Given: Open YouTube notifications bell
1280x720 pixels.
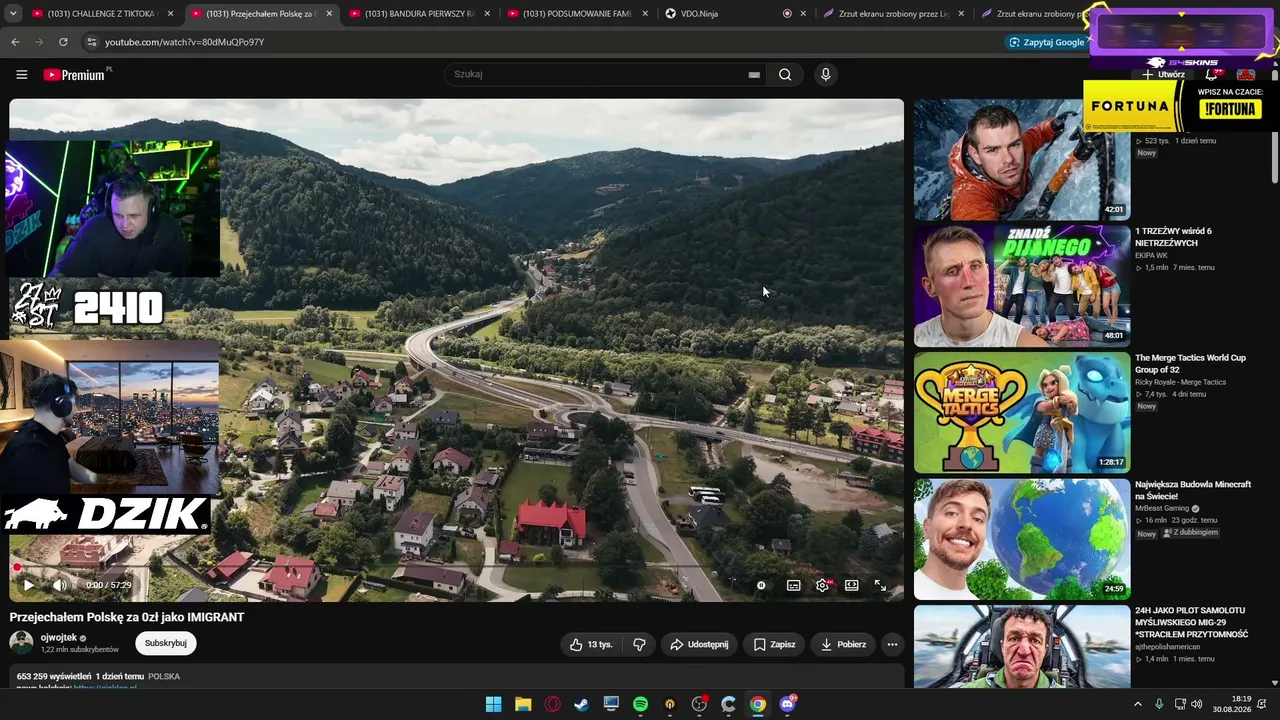Looking at the screenshot, I should point(1213,74).
